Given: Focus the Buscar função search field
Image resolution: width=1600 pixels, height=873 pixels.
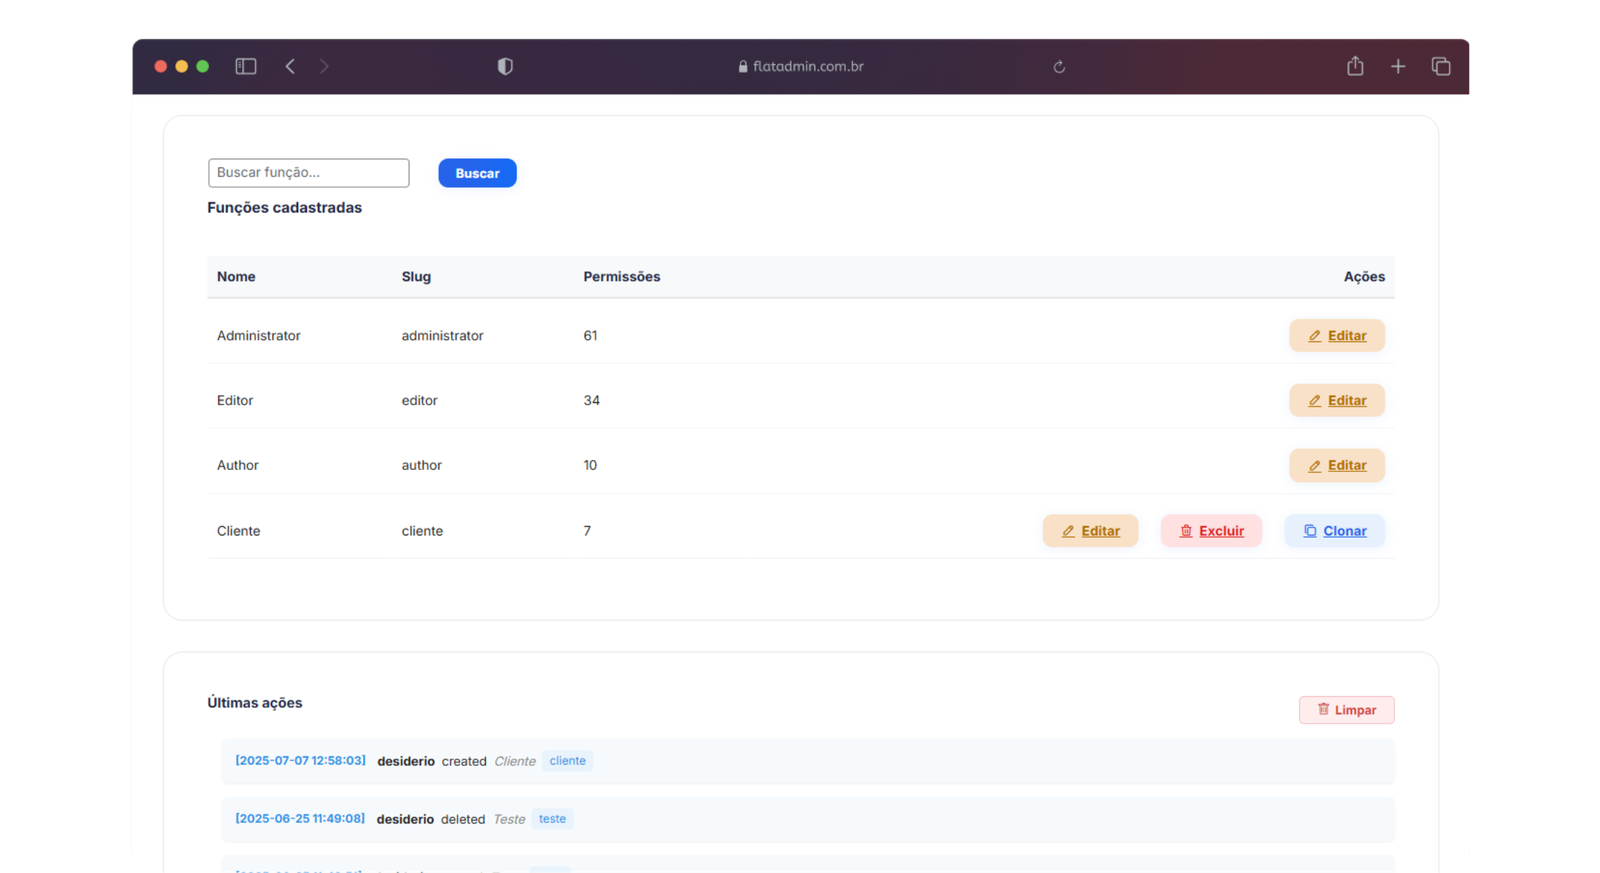Looking at the screenshot, I should [x=308, y=172].
